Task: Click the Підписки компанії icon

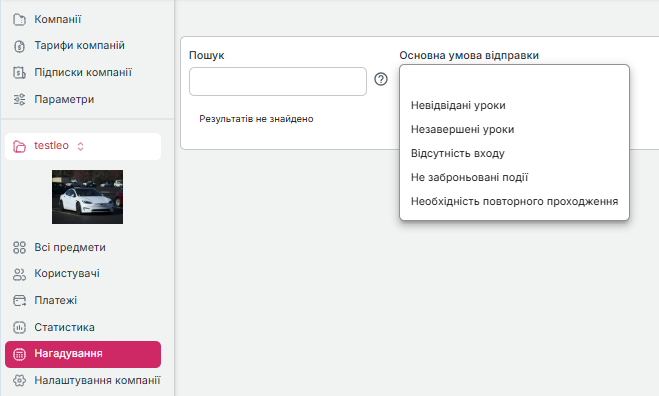Action: click(19, 73)
